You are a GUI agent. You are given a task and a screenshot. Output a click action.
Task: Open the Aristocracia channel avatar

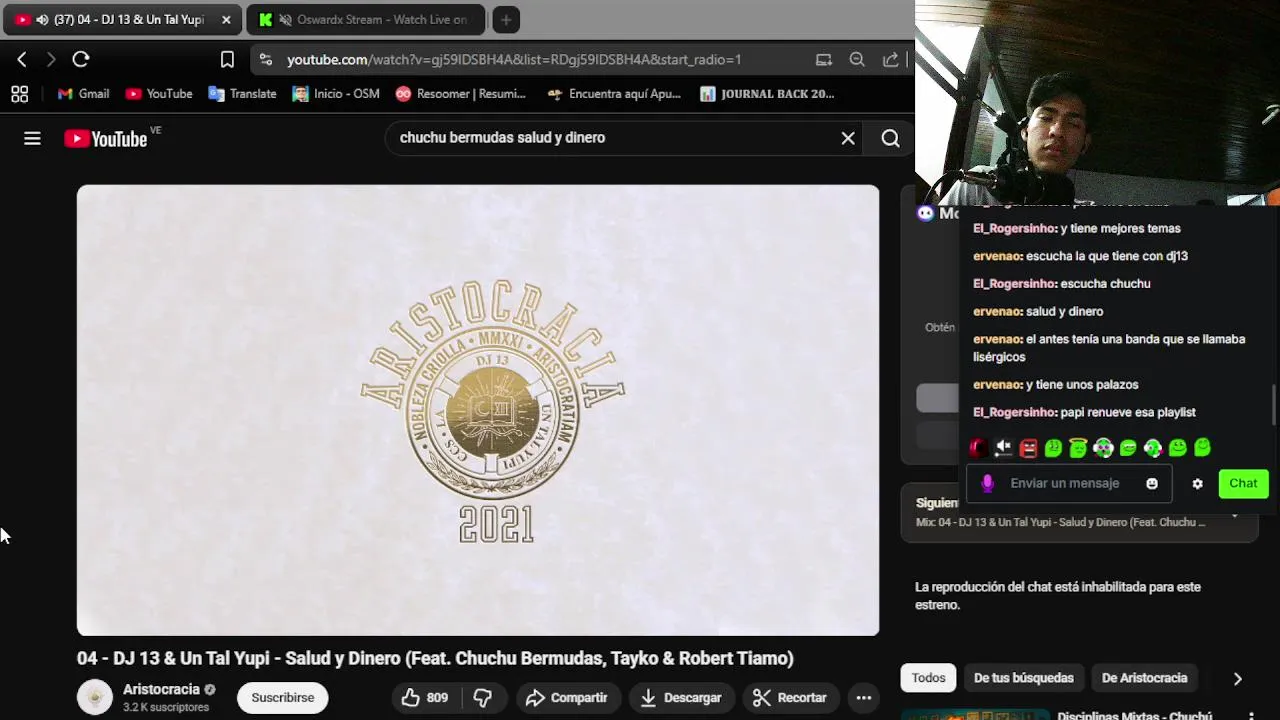pos(95,697)
